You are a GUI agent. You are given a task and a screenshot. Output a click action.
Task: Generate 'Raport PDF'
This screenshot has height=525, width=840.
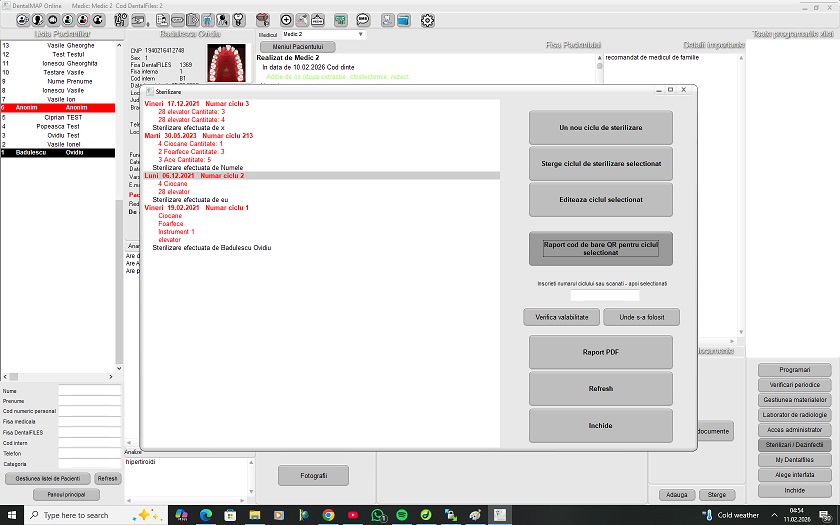point(600,352)
